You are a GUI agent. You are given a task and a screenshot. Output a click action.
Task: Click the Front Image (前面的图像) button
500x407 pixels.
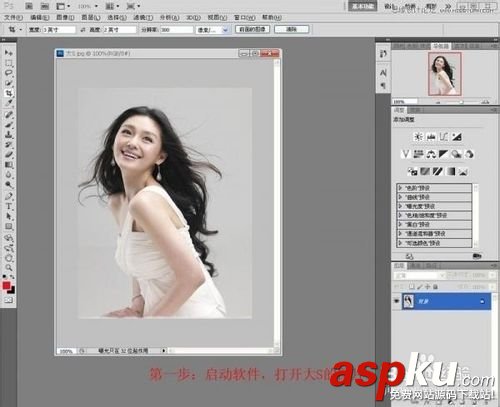point(252,29)
